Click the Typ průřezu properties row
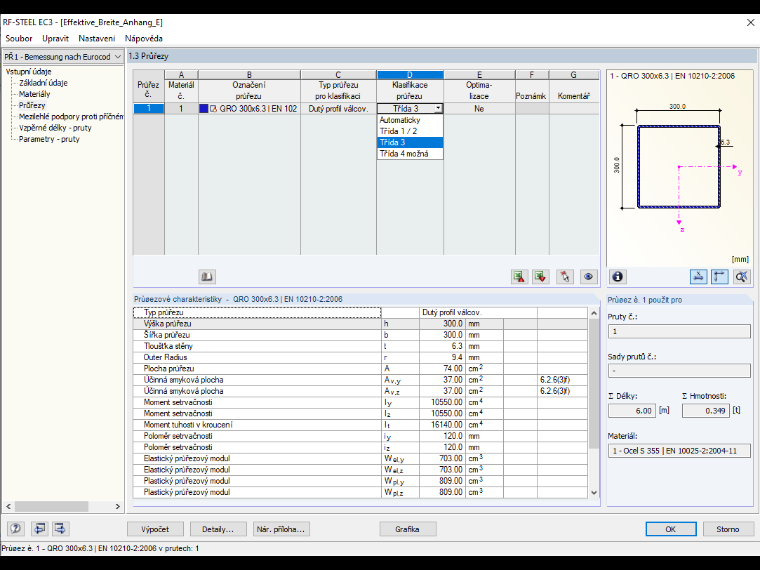This screenshot has height=570, width=760. point(360,313)
